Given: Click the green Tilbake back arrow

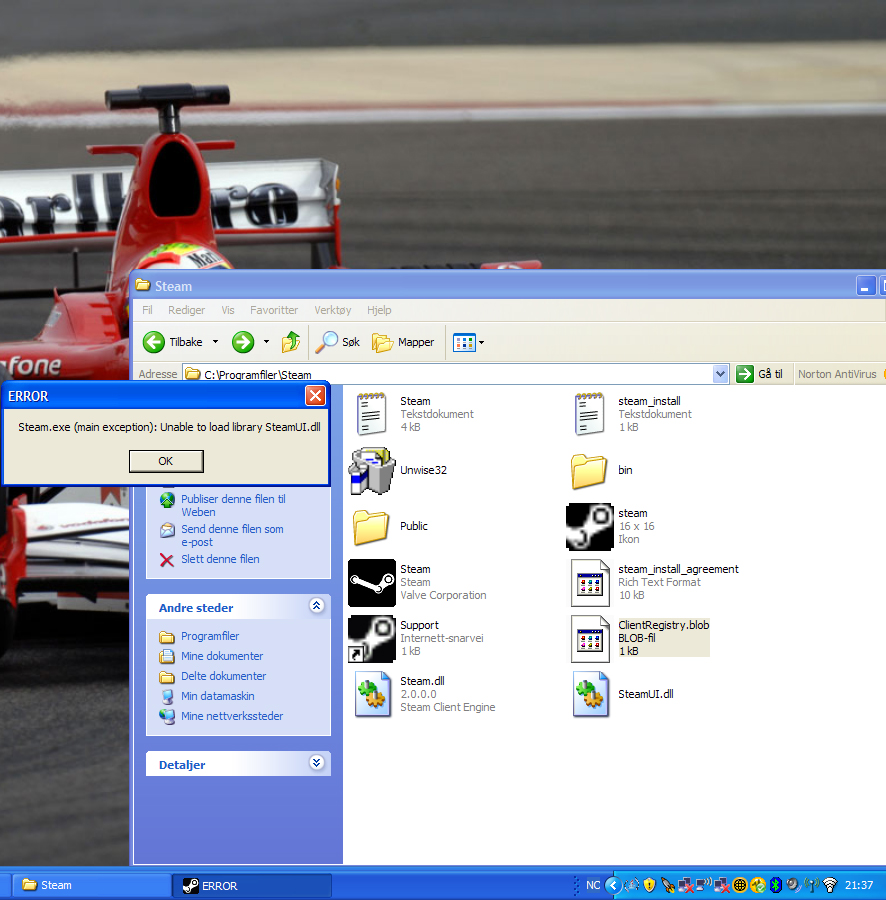Looking at the screenshot, I should pyautogui.click(x=153, y=342).
